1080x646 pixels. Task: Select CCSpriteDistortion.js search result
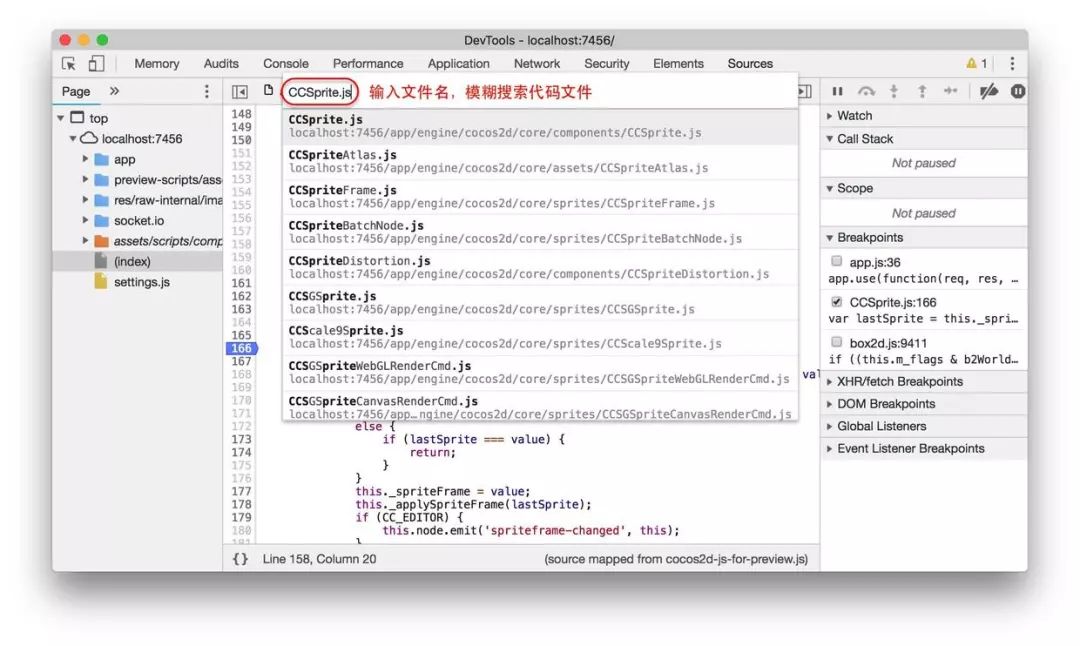coord(540,267)
